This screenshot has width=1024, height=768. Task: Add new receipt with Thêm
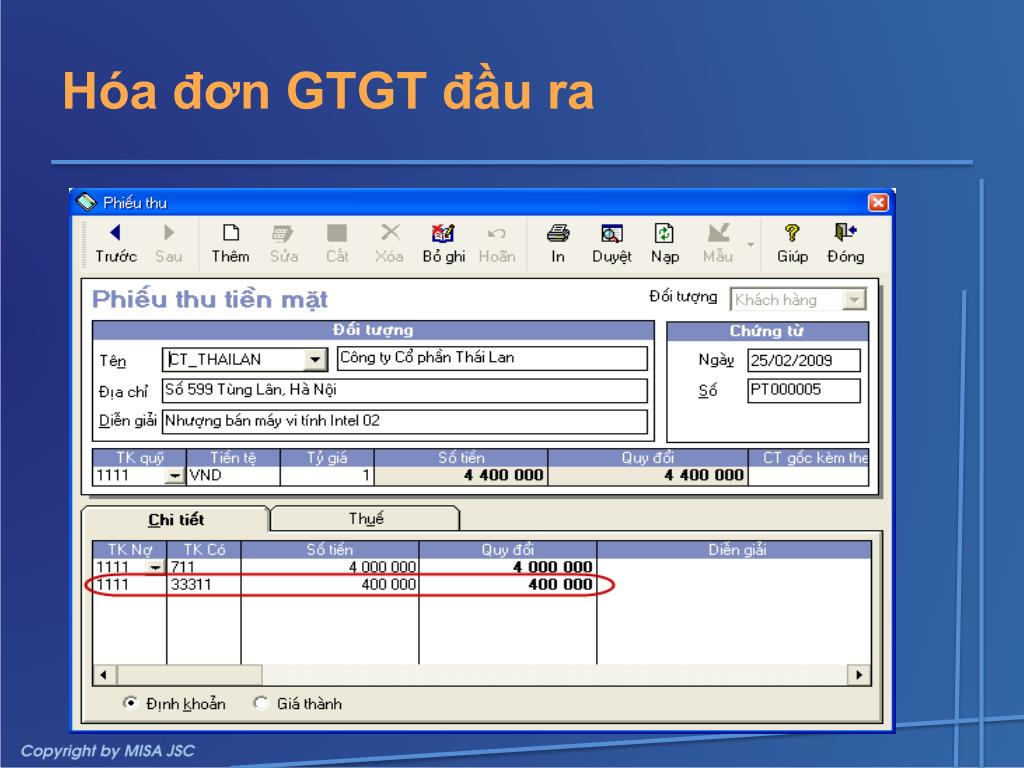click(231, 243)
